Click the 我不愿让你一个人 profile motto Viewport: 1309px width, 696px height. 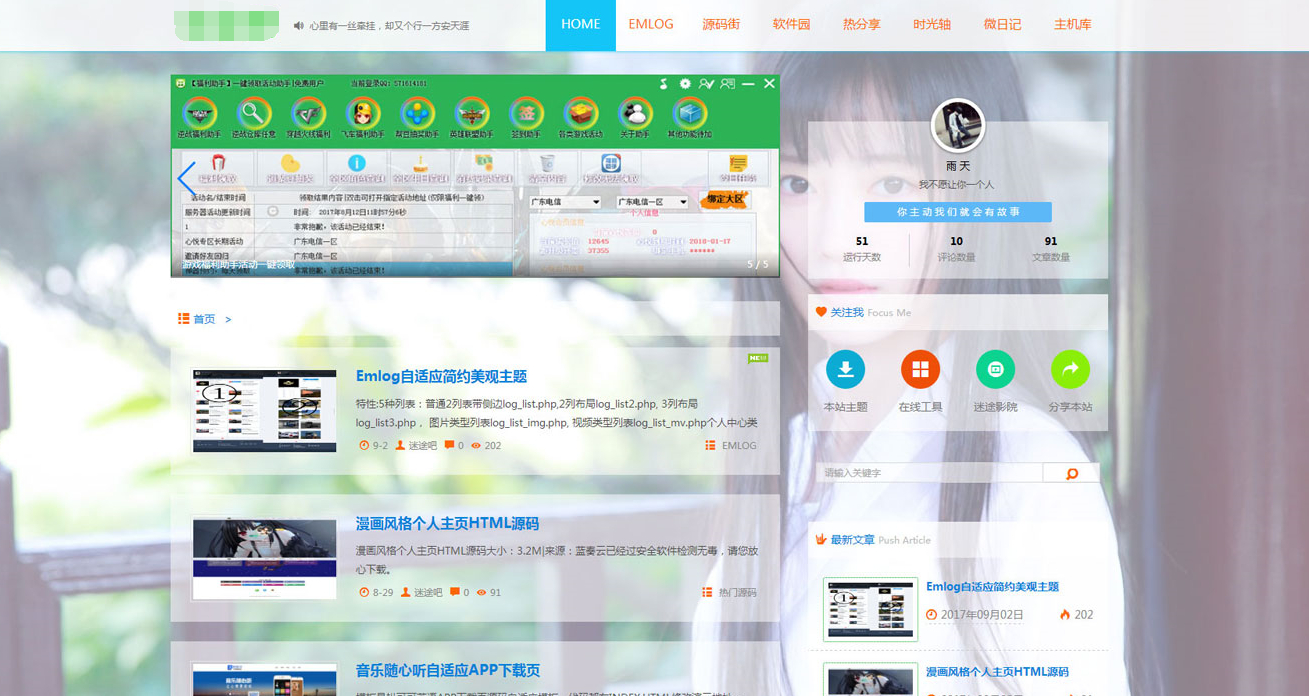coord(958,185)
